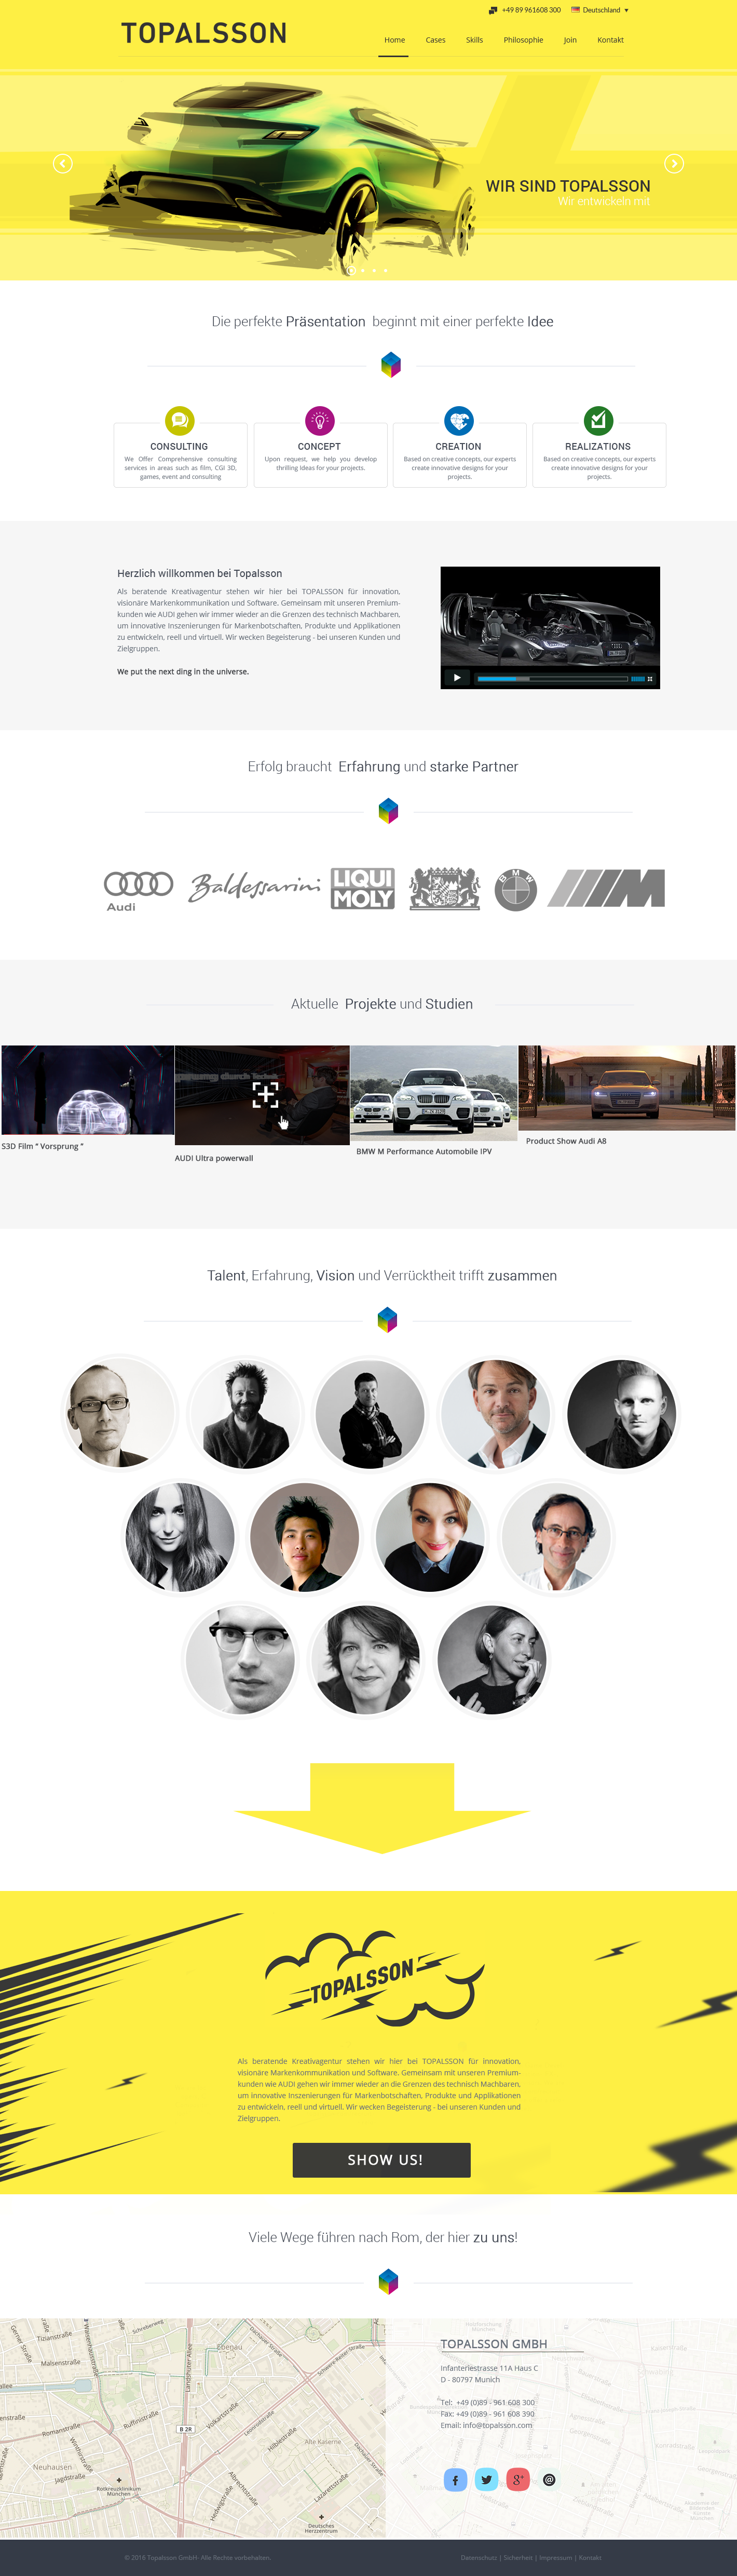Image resolution: width=737 pixels, height=2576 pixels.
Task: Open the Philosophie menu item
Action: (x=523, y=40)
